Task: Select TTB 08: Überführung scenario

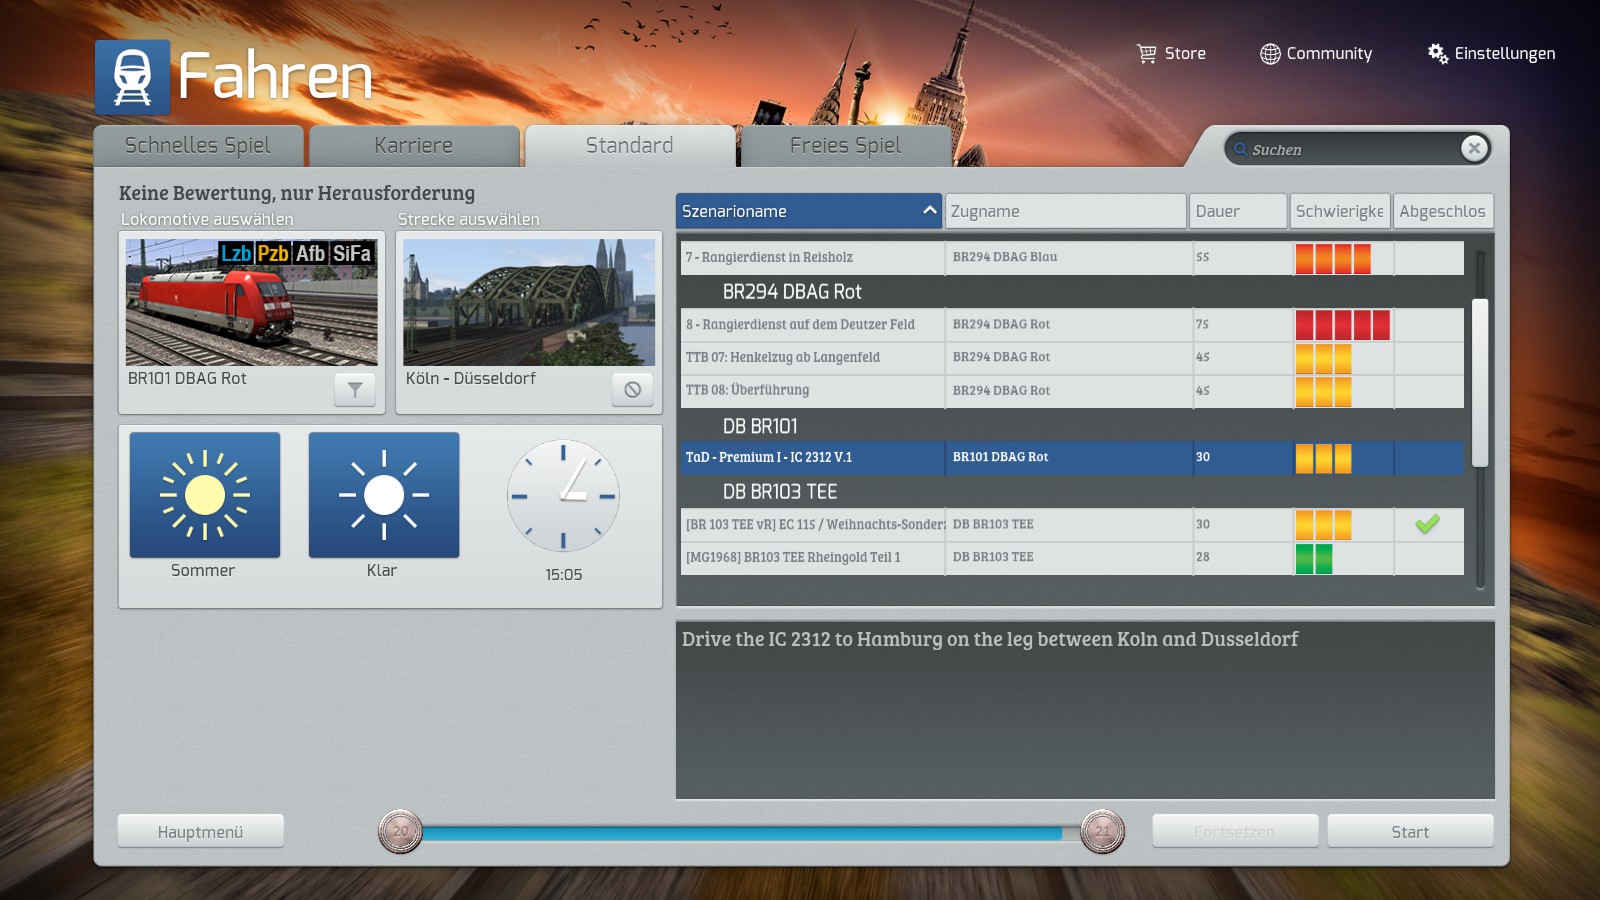Action: click(x=1072, y=391)
